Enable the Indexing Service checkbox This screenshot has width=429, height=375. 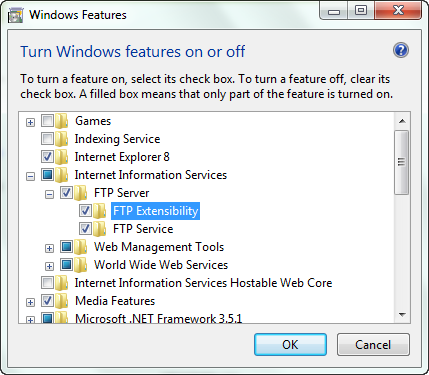47,138
